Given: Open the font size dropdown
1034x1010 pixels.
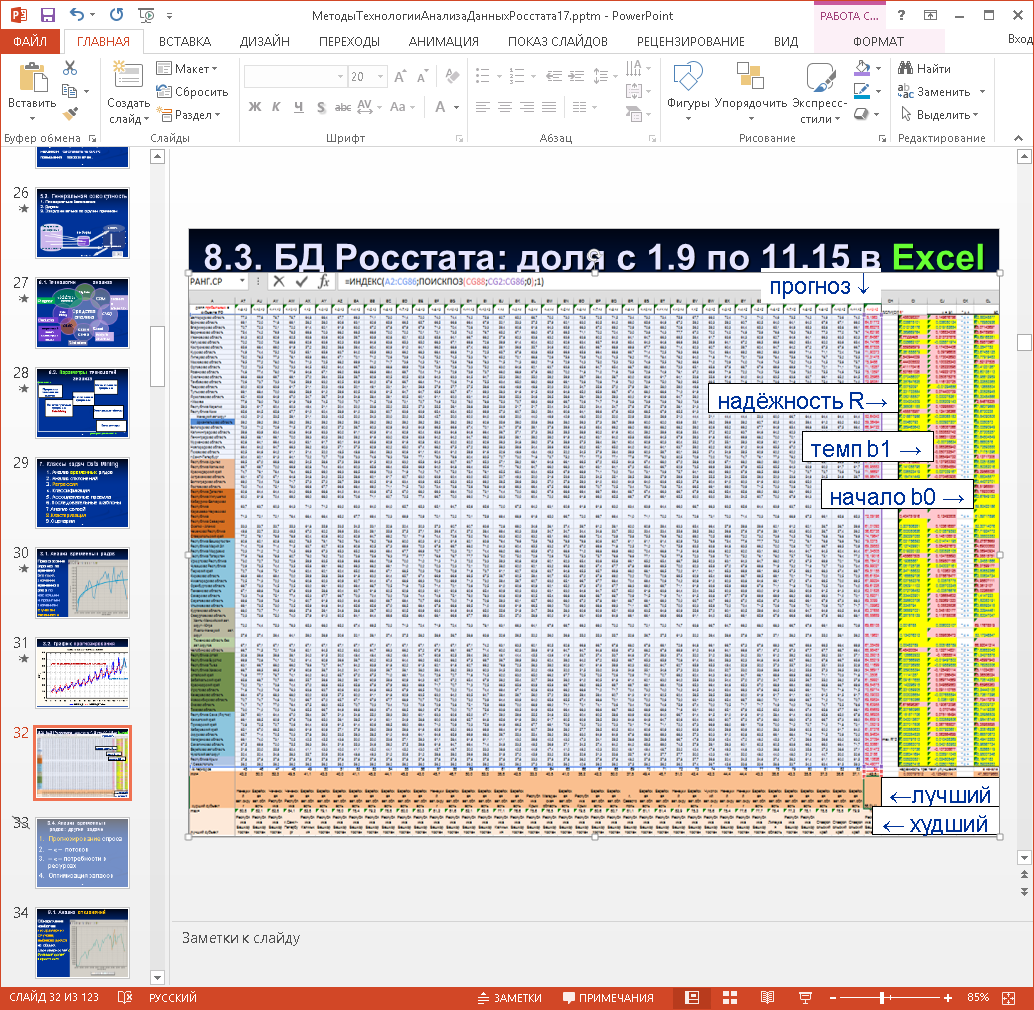Looking at the screenshot, I should pos(380,76).
